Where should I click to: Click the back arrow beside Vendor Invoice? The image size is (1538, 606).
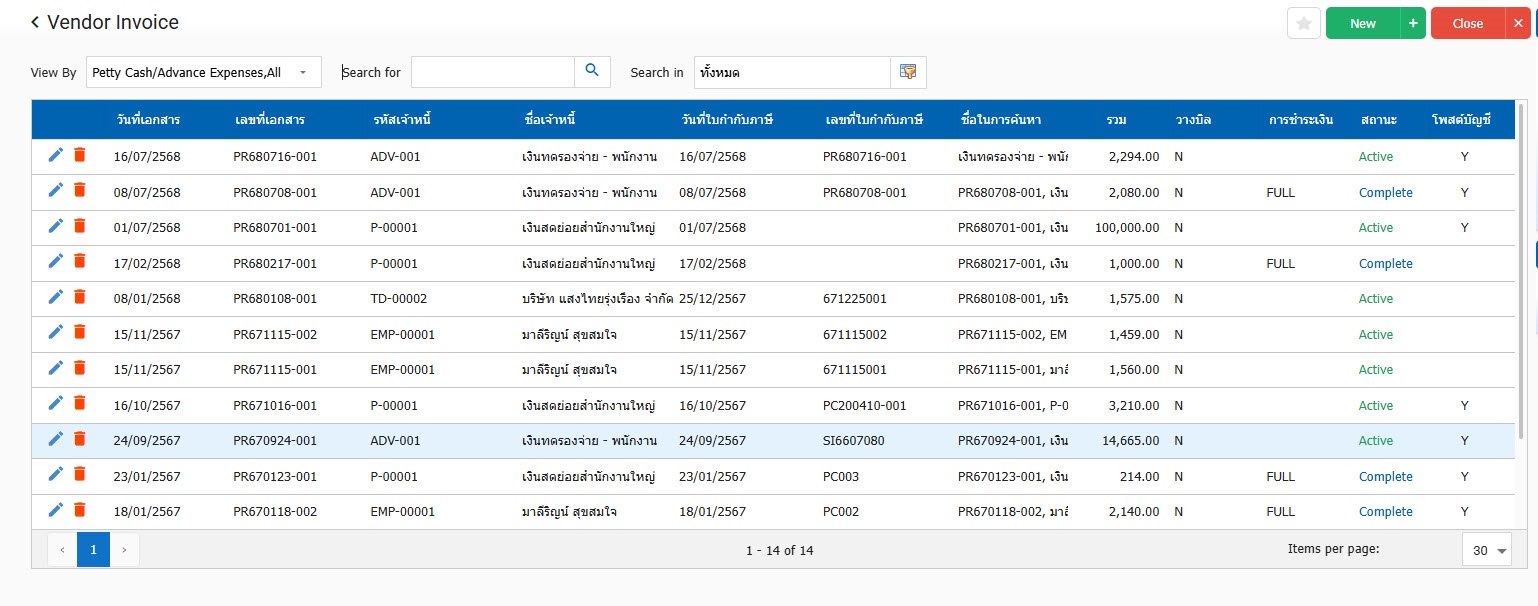(x=35, y=22)
